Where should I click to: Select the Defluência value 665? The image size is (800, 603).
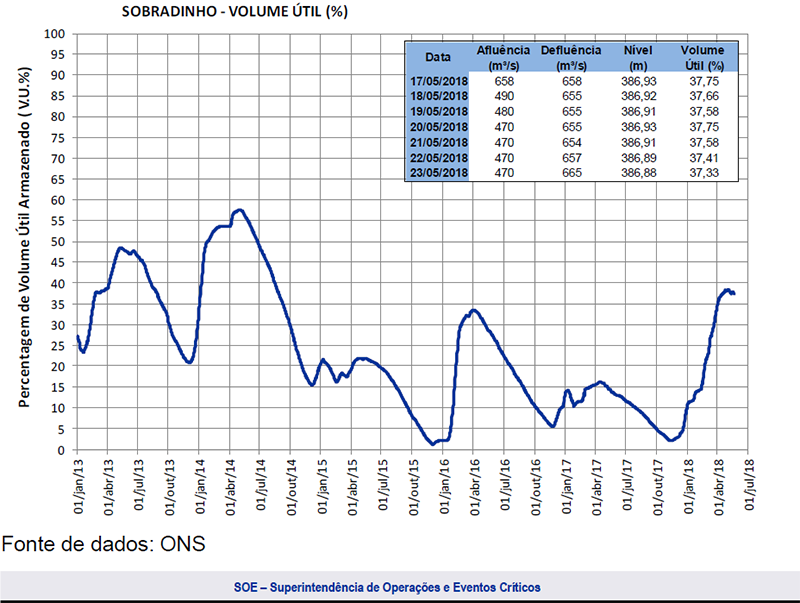[570, 173]
